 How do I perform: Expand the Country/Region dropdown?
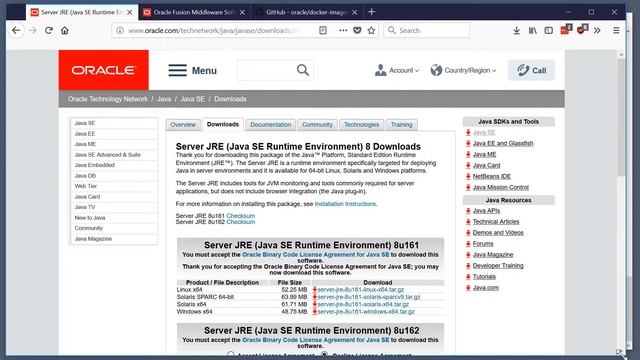coord(463,70)
